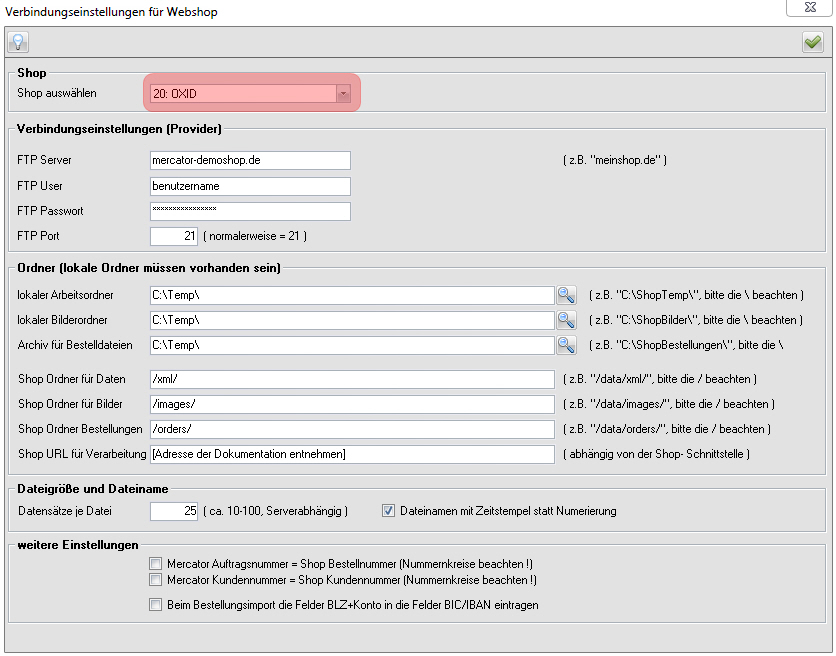Check the BLZ+Konto to BIC/IBAN option

(x=155, y=604)
